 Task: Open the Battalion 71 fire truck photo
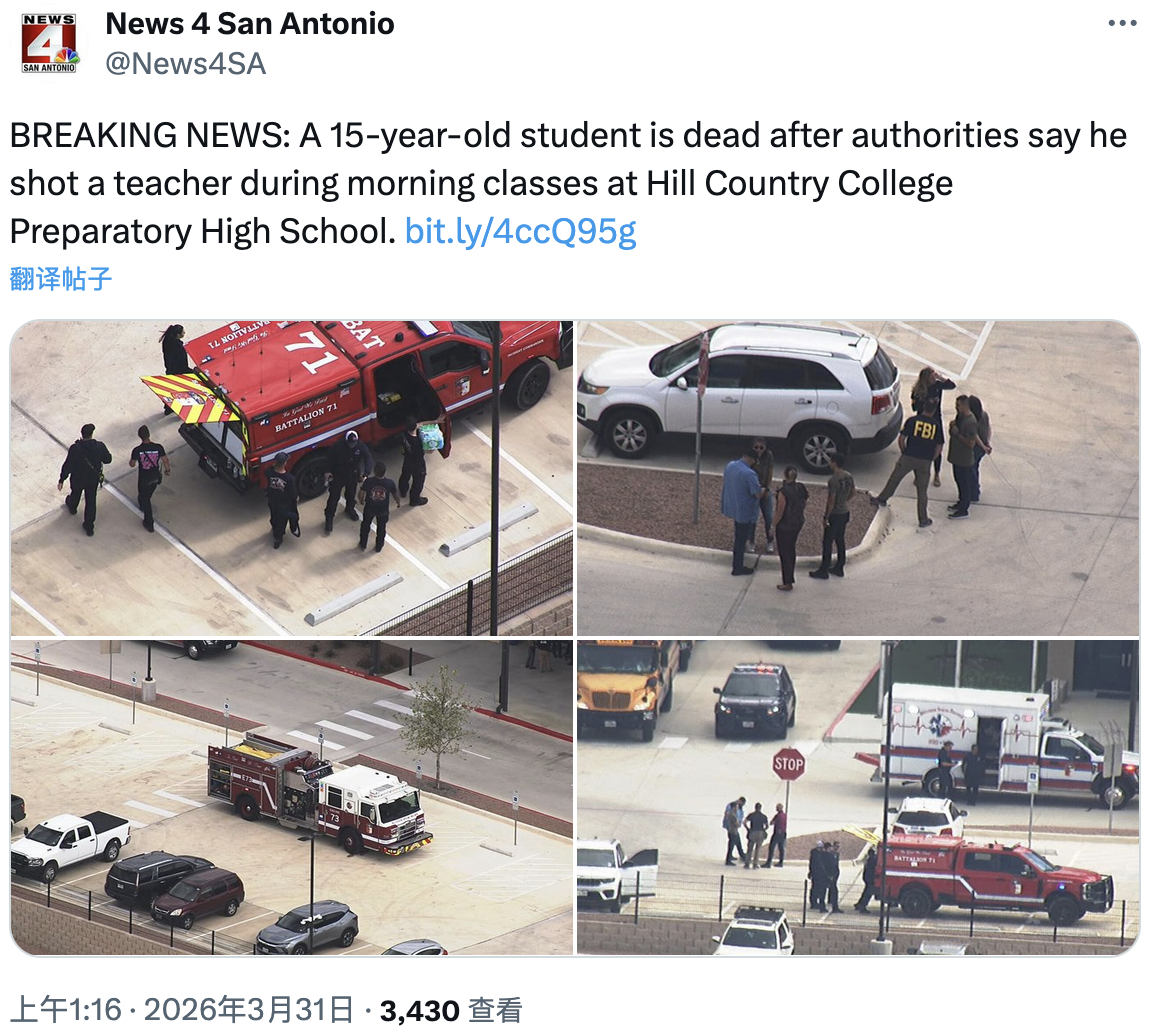291,478
